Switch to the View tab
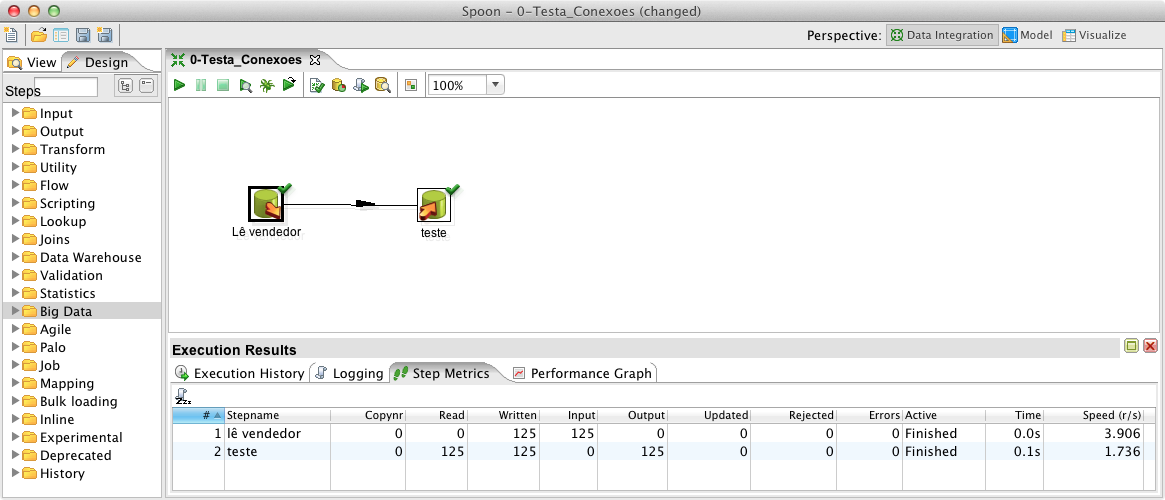This screenshot has width=1165, height=500. (x=32, y=62)
